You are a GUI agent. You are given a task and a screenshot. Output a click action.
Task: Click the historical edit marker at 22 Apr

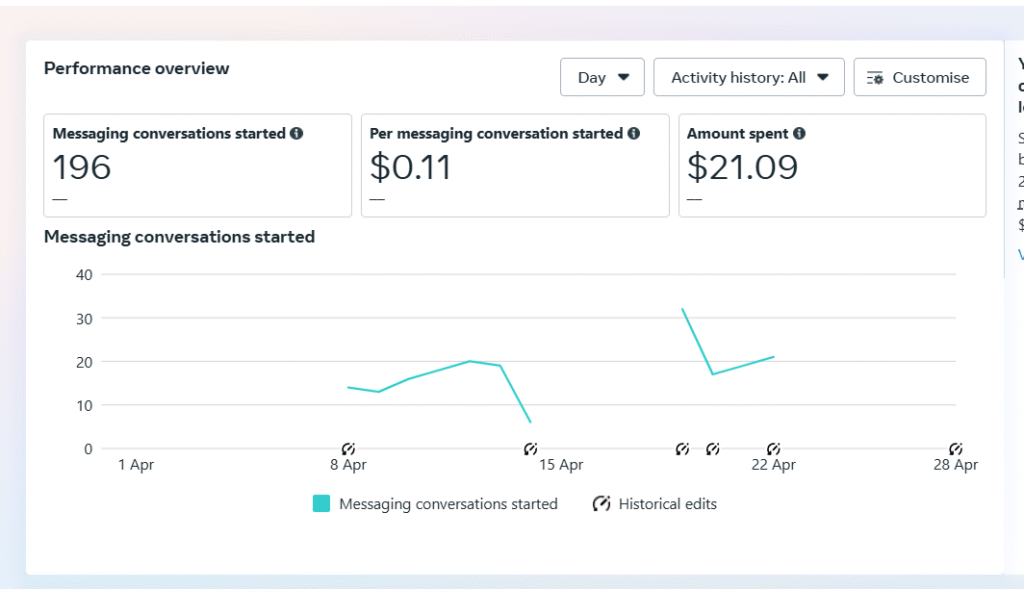click(x=773, y=449)
